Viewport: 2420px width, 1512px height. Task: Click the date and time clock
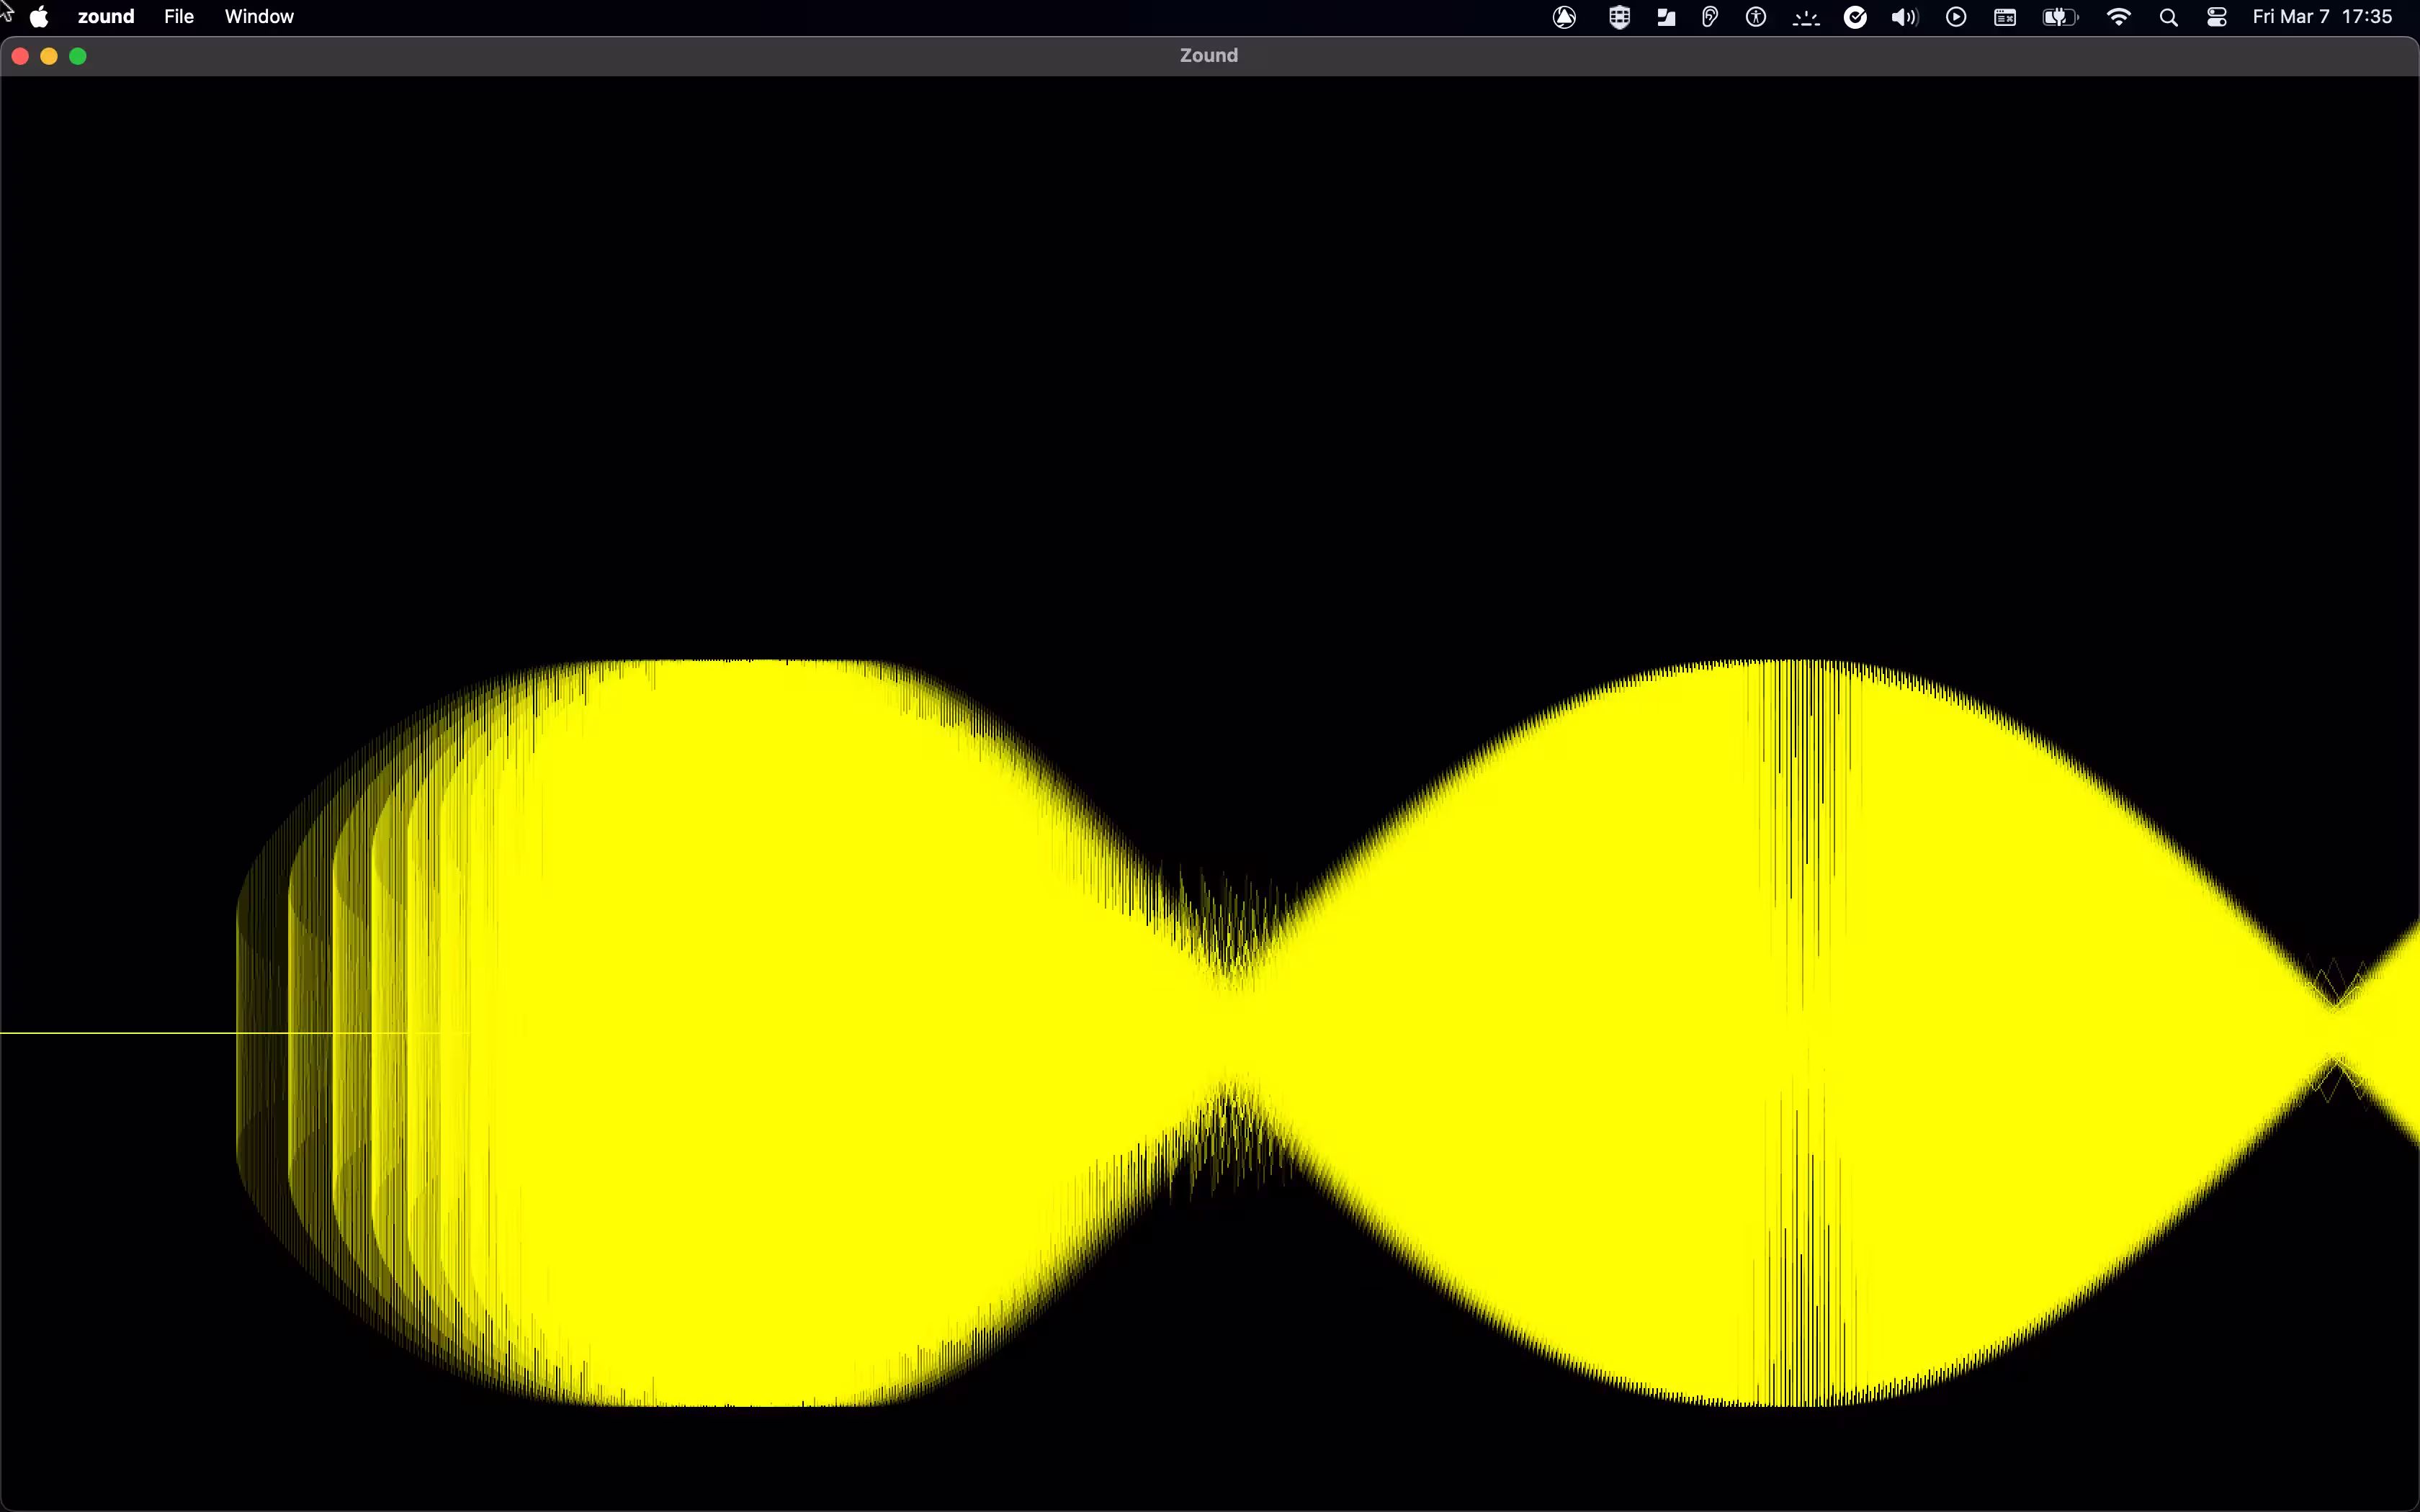(2322, 17)
